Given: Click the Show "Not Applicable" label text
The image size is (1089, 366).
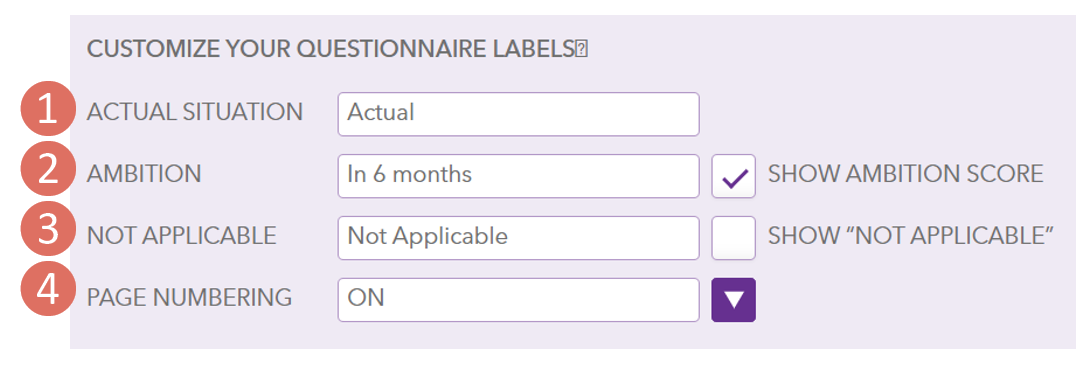Looking at the screenshot, I should [x=911, y=235].
